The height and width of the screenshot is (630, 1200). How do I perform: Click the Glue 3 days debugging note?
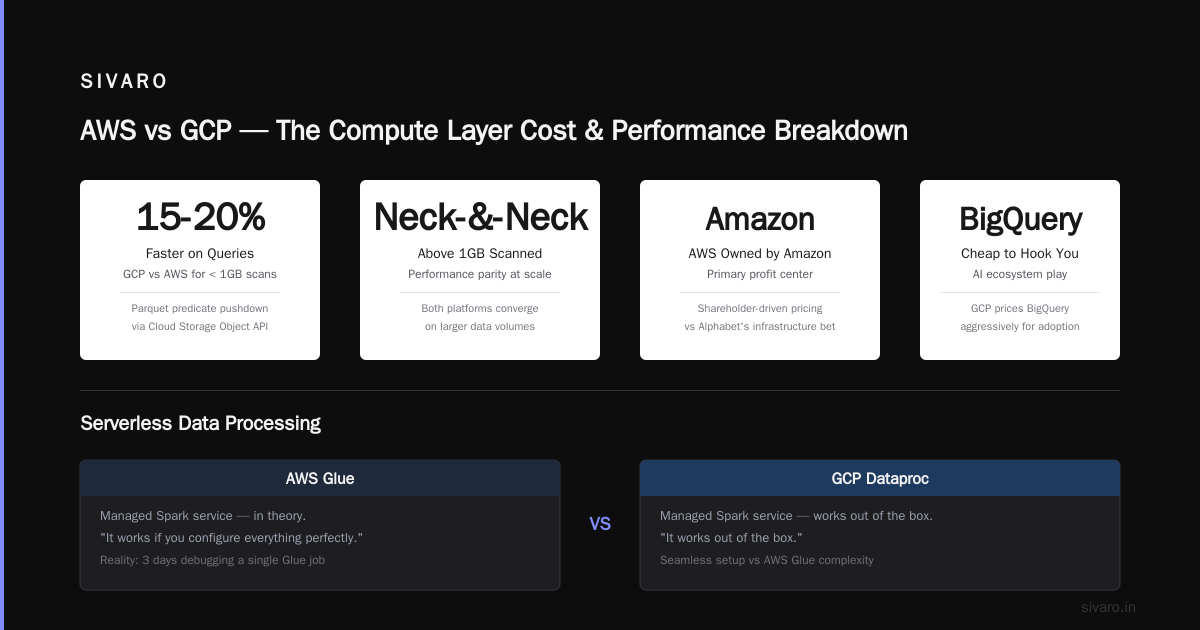point(212,560)
